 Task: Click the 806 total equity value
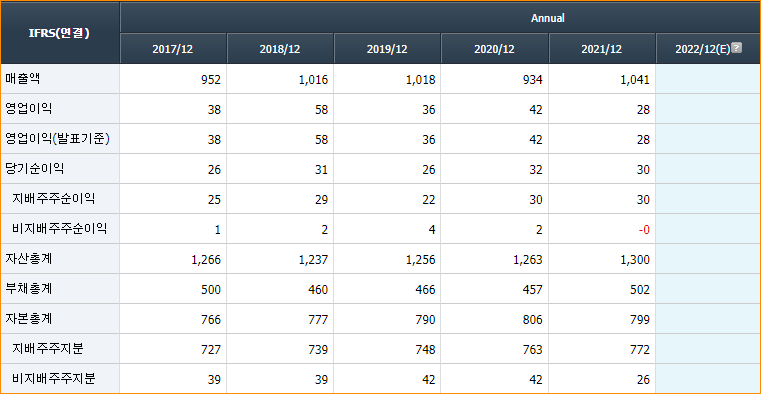pyautogui.click(x=532, y=320)
